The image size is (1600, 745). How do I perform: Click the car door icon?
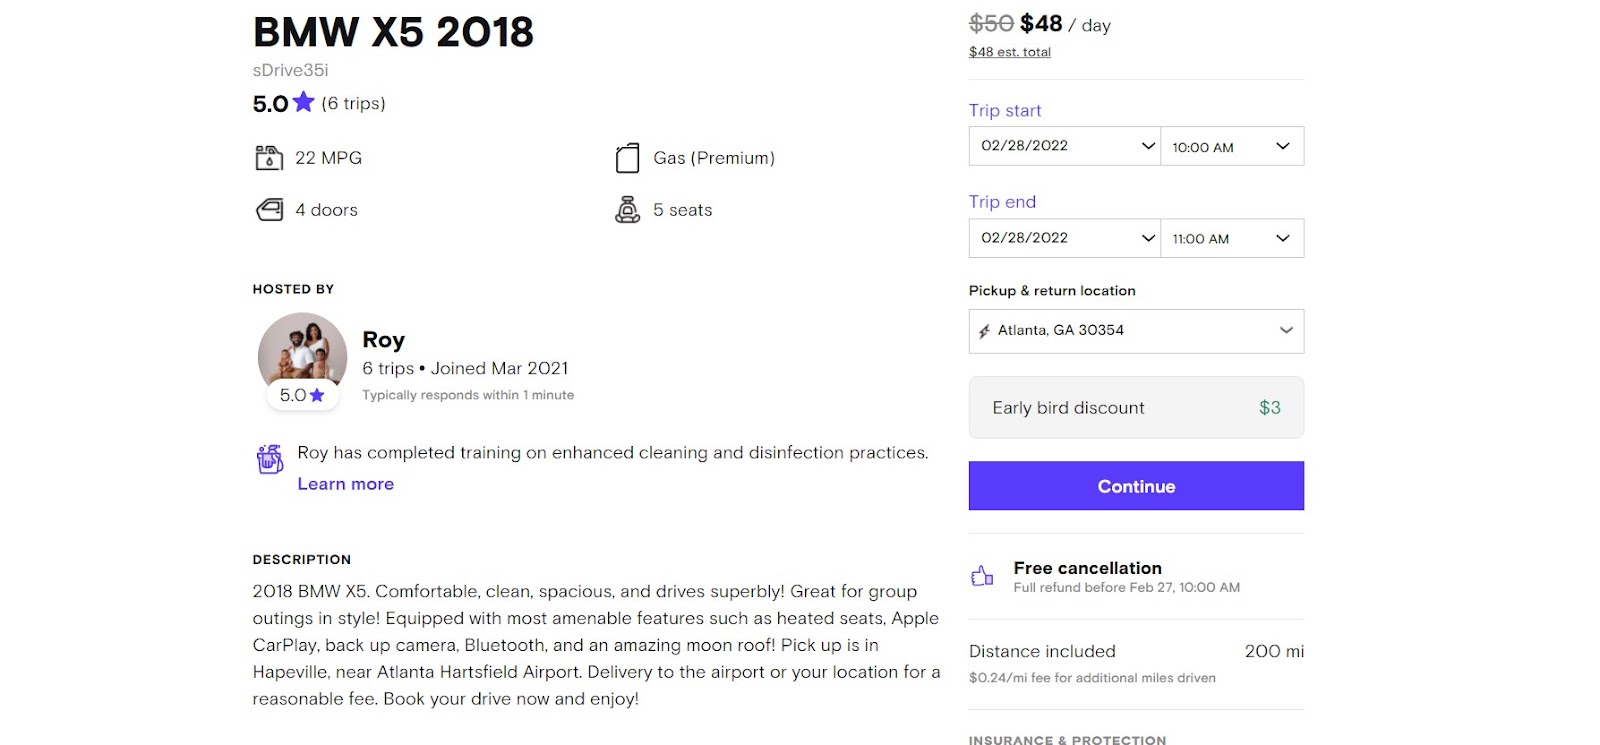269,210
